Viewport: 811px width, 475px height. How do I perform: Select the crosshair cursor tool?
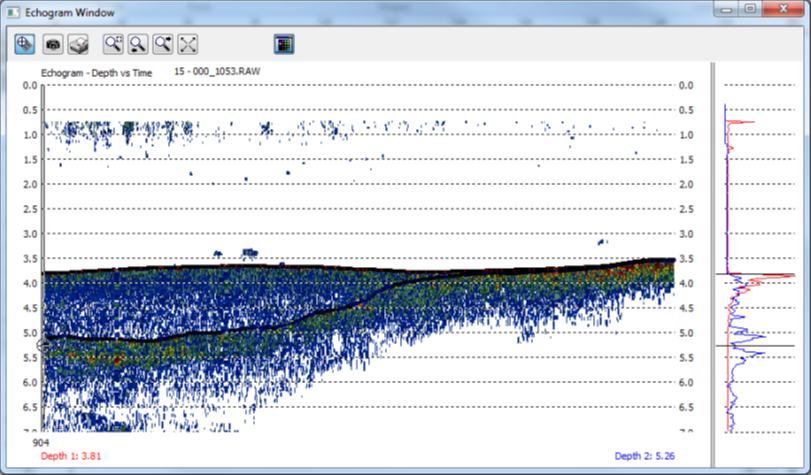click(25, 44)
